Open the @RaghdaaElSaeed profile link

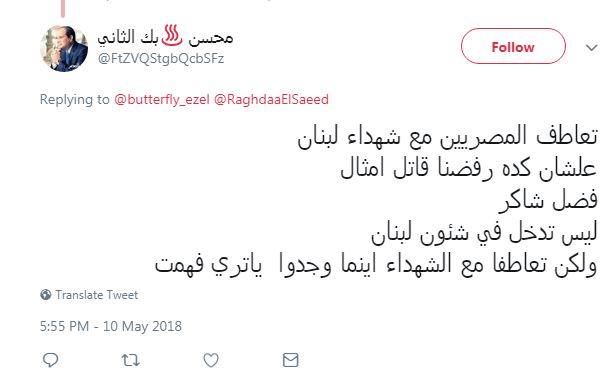[271, 99]
